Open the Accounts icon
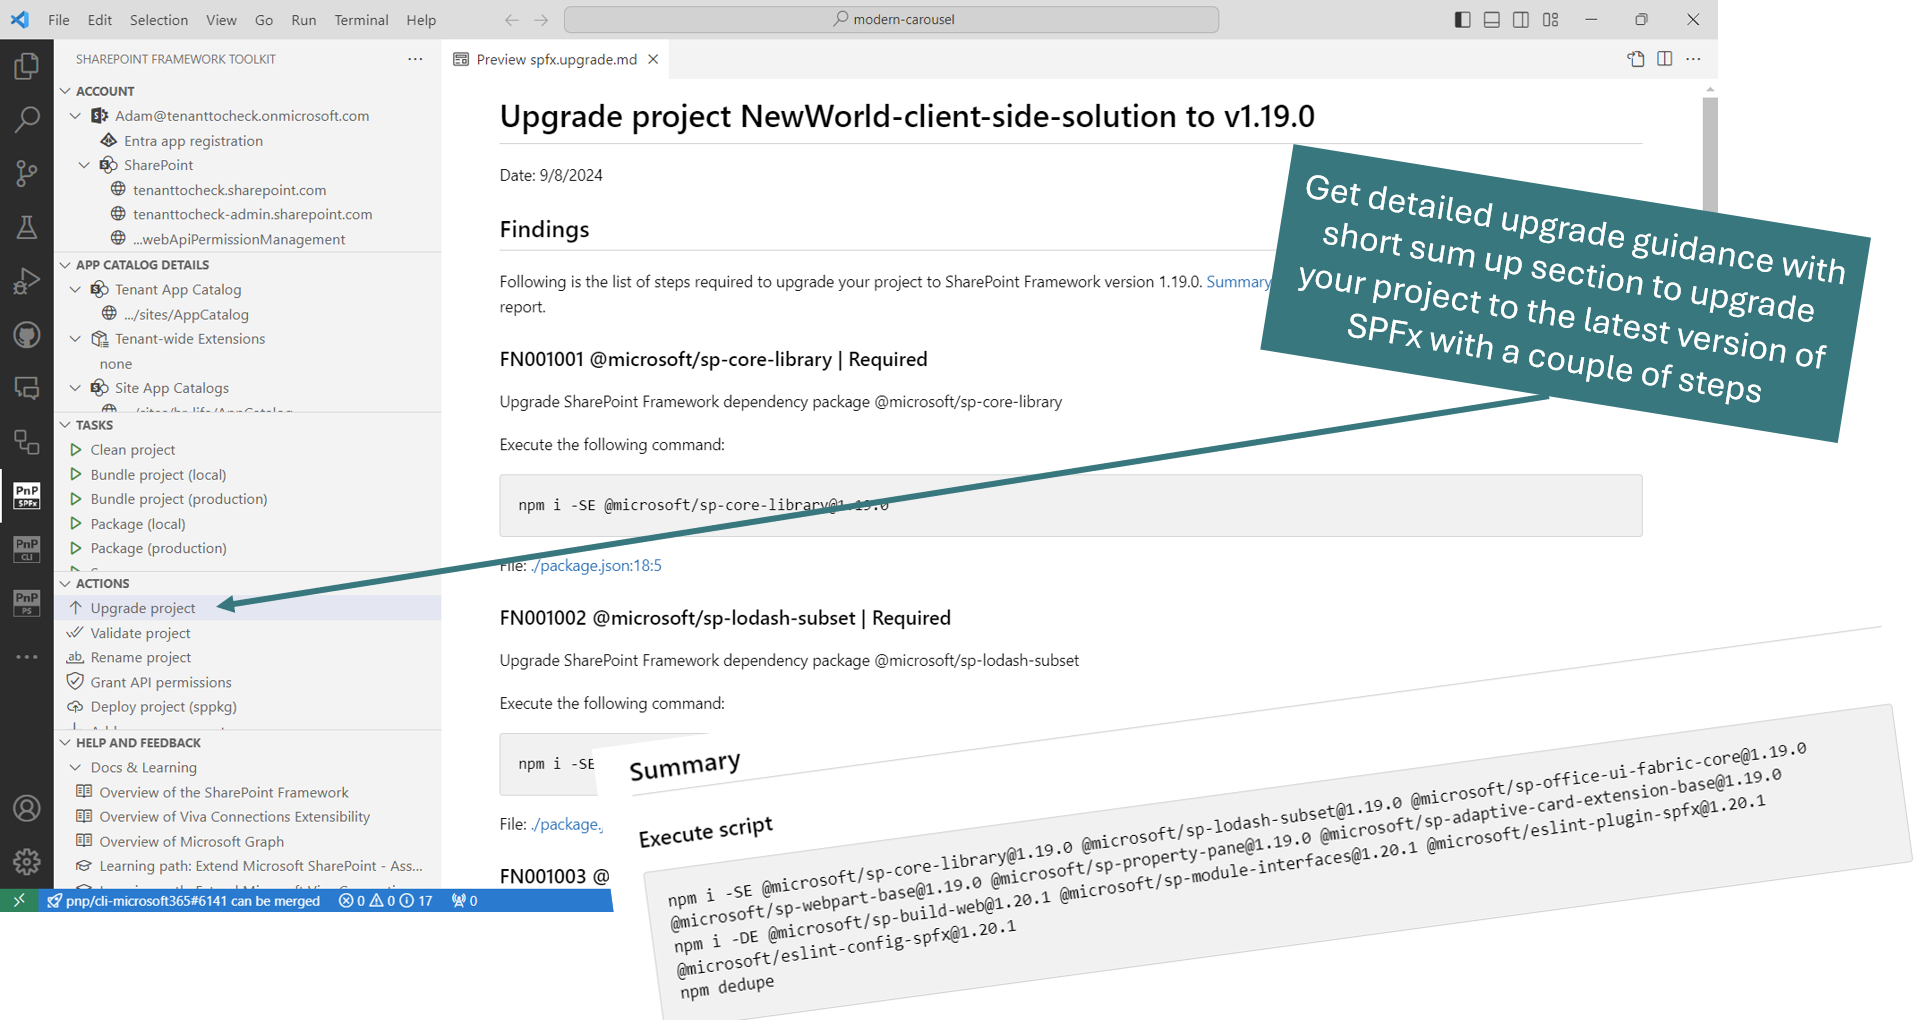1918x1020 pixels. click(x=27, y=808)
